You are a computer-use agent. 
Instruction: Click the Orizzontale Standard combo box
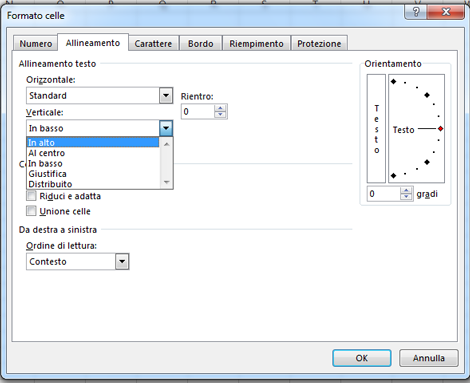[x=99, y=96]
